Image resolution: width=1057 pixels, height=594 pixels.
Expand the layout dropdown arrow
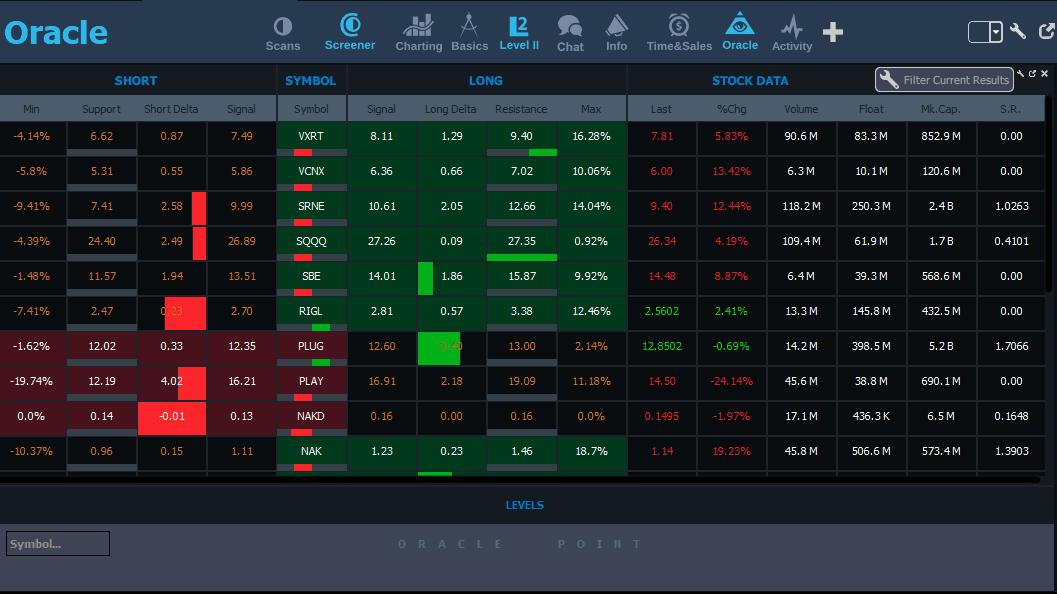[x=996, y=32]
